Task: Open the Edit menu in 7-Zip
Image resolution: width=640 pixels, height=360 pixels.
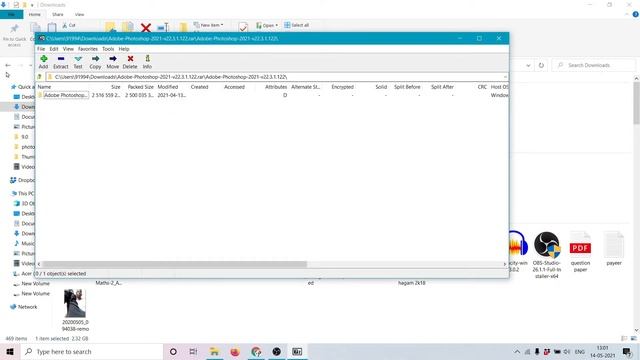Action: 54,49
